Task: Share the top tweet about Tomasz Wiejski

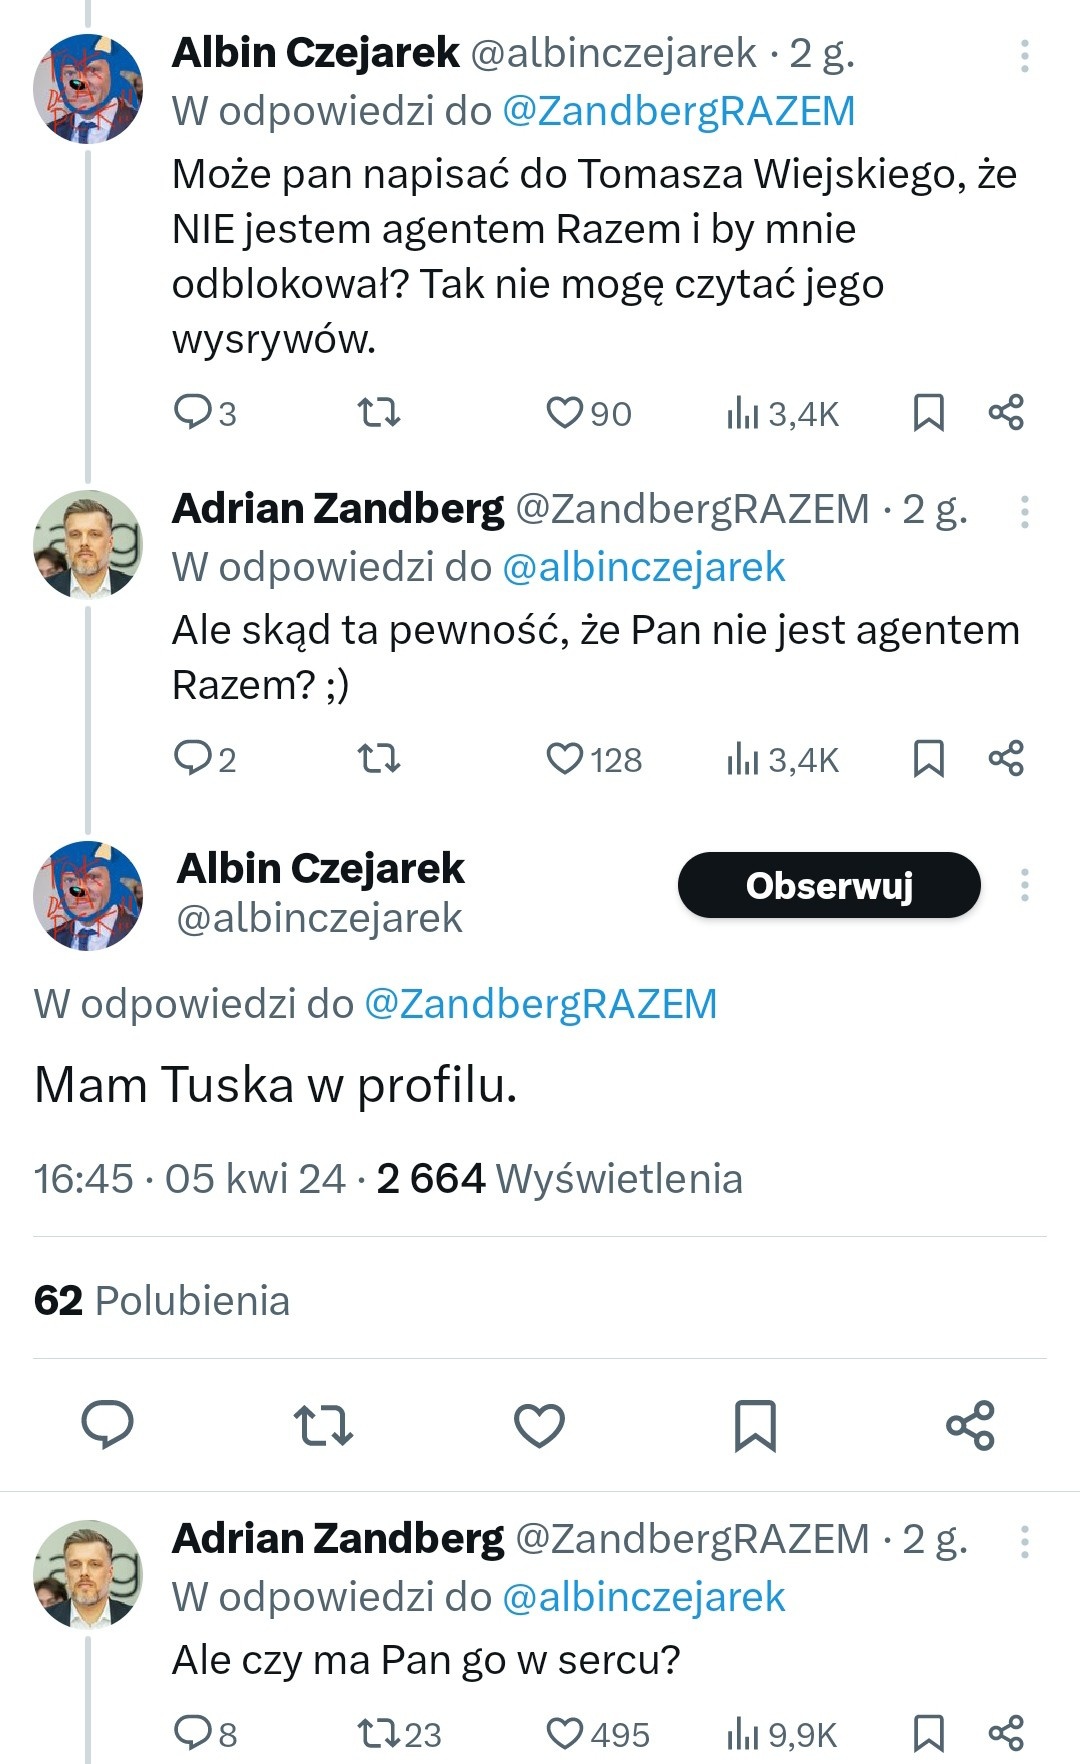Action: [1006, 412]
